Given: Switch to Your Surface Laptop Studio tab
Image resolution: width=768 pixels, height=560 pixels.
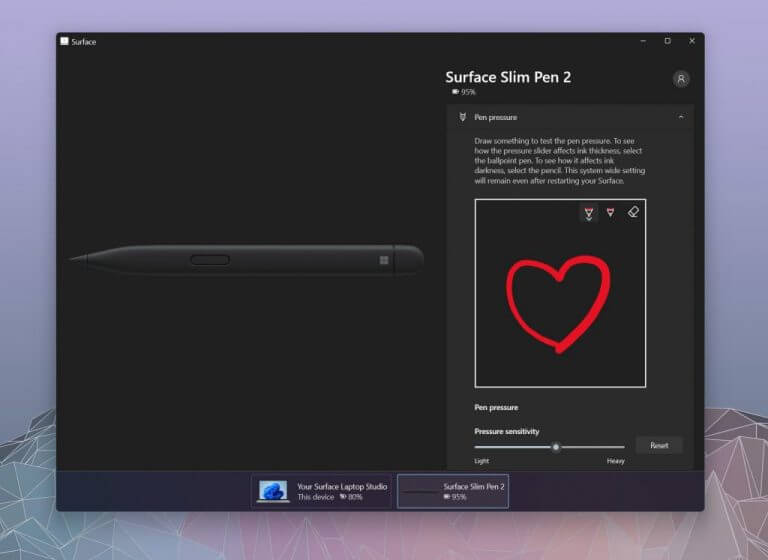Looking at the screenshot, I should [321, 491].
